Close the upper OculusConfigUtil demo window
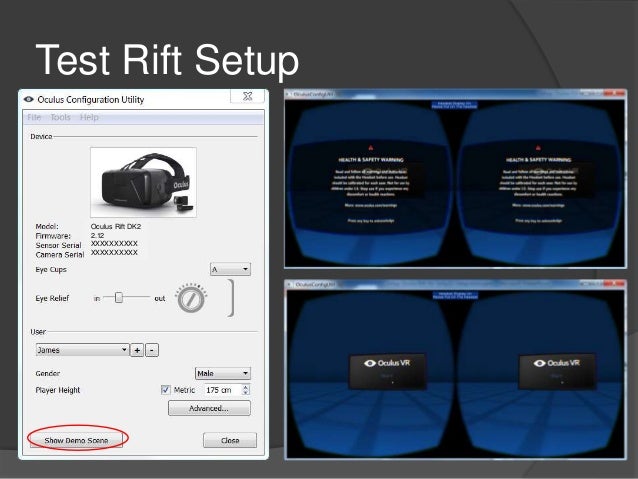Screen dimensions: 638x479 614,94
